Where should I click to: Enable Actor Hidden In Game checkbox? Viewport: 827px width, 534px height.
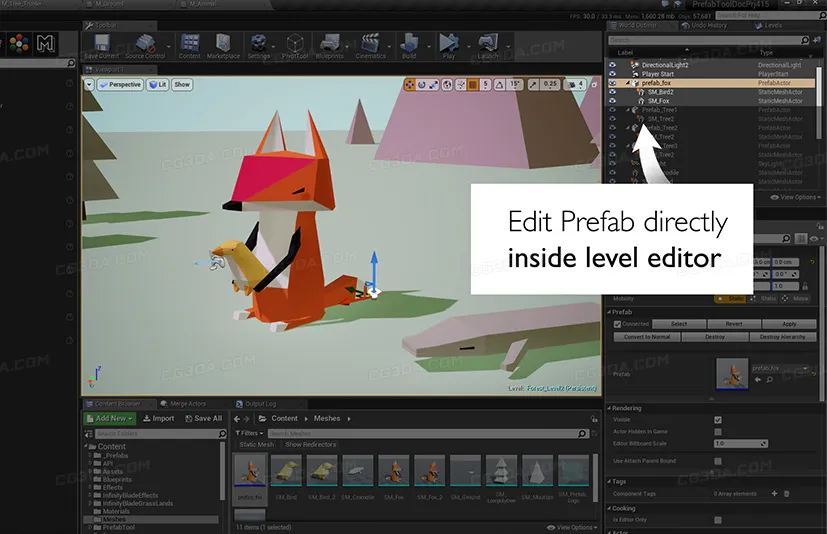718,432
